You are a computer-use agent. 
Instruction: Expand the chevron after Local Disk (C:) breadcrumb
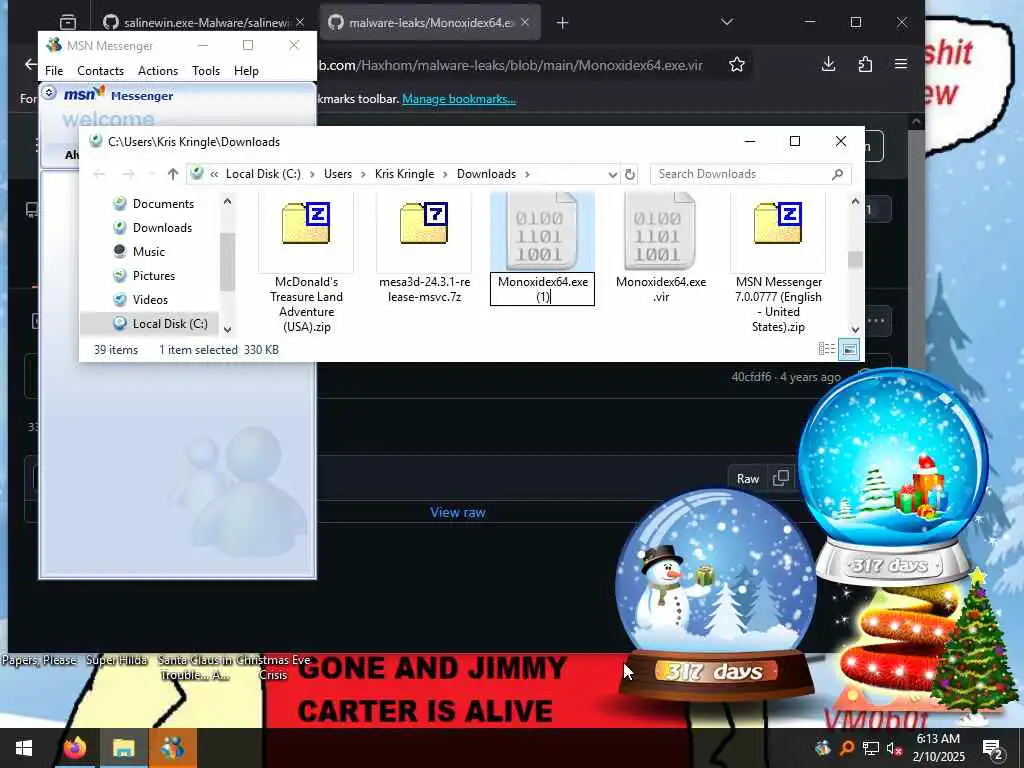[312, 174]
